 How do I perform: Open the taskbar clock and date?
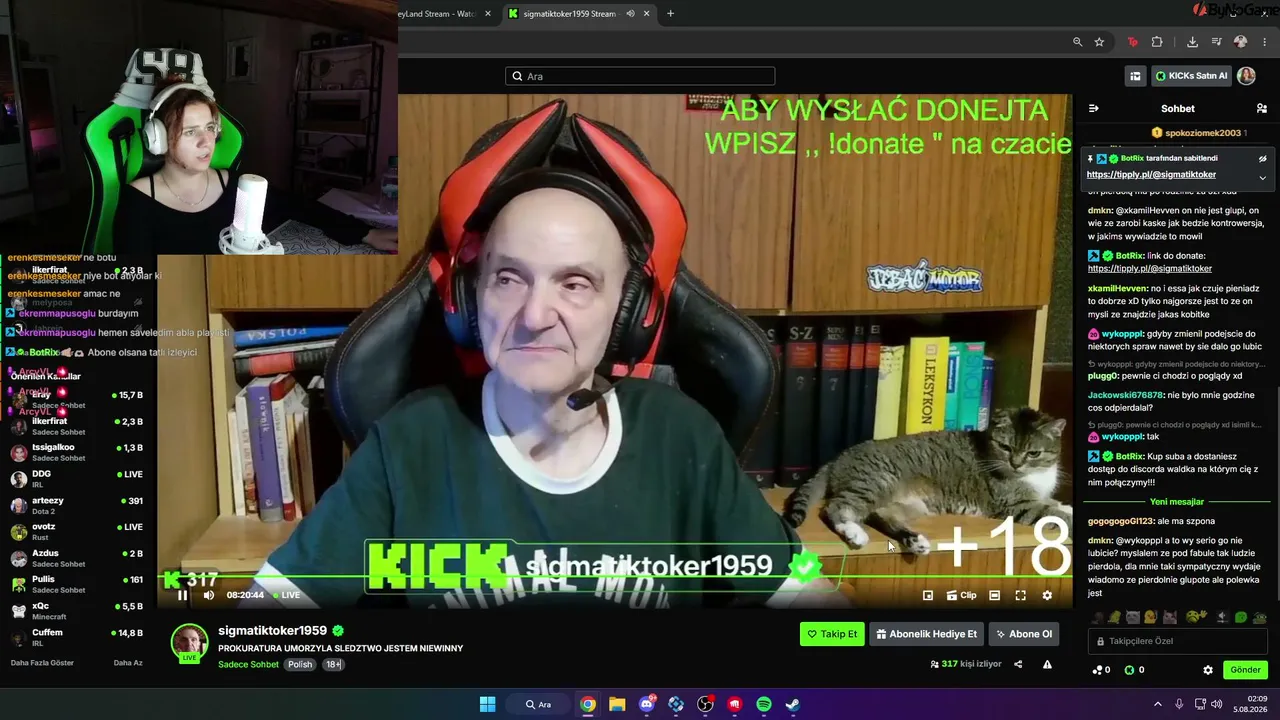click(1250, 704)
